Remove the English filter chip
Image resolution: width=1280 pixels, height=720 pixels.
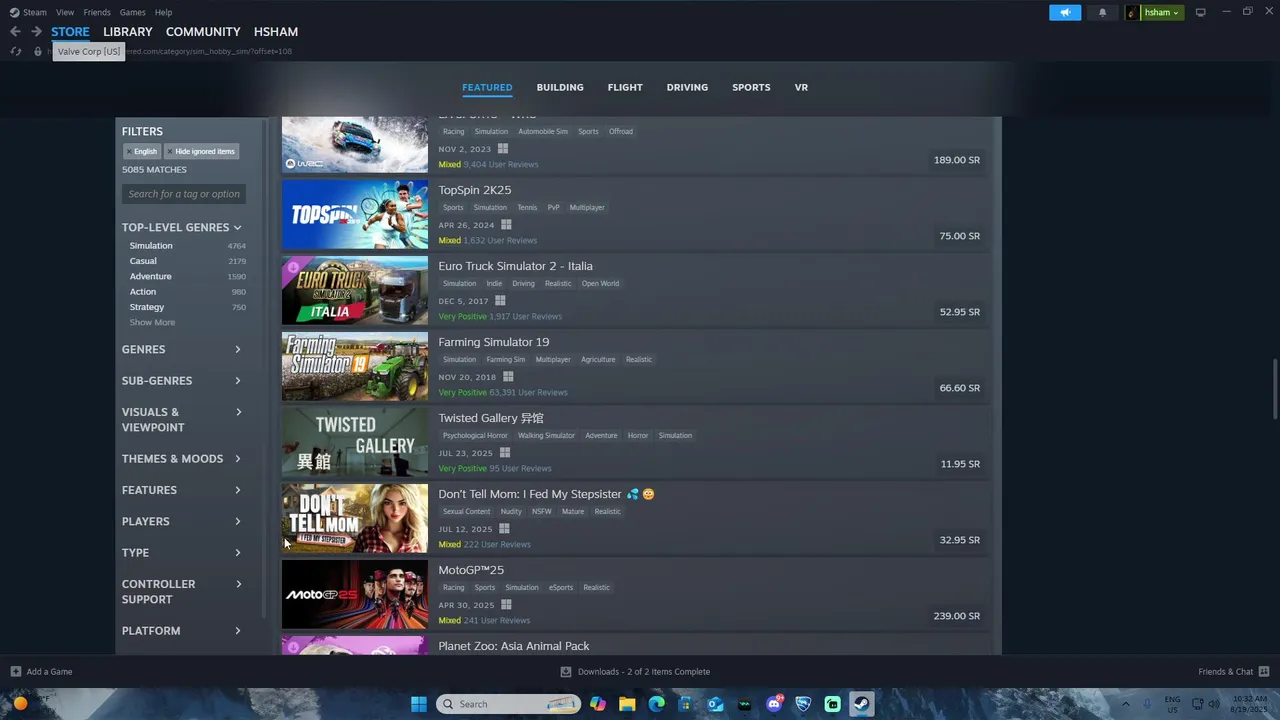coord(142,151)
